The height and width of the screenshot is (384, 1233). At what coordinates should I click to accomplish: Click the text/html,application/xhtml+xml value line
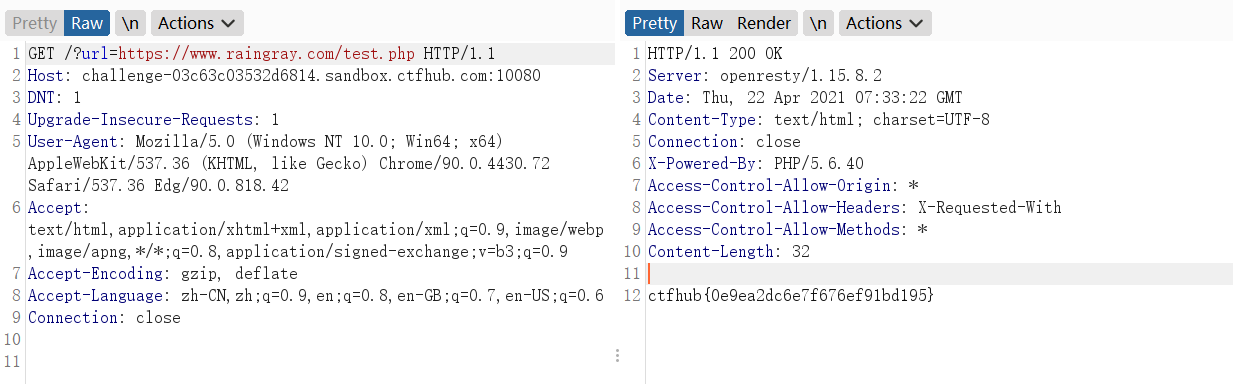point(316,230)
